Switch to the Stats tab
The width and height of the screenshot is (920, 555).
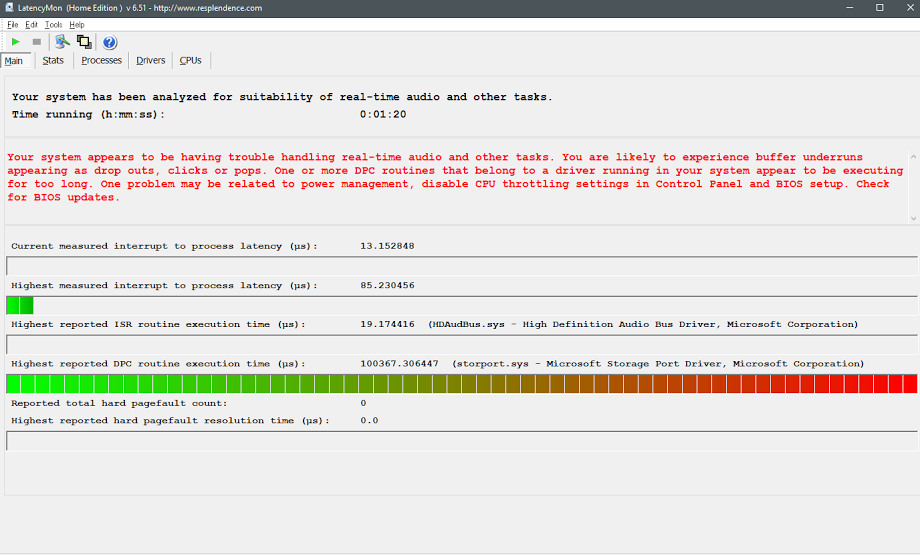pos(53,60)
